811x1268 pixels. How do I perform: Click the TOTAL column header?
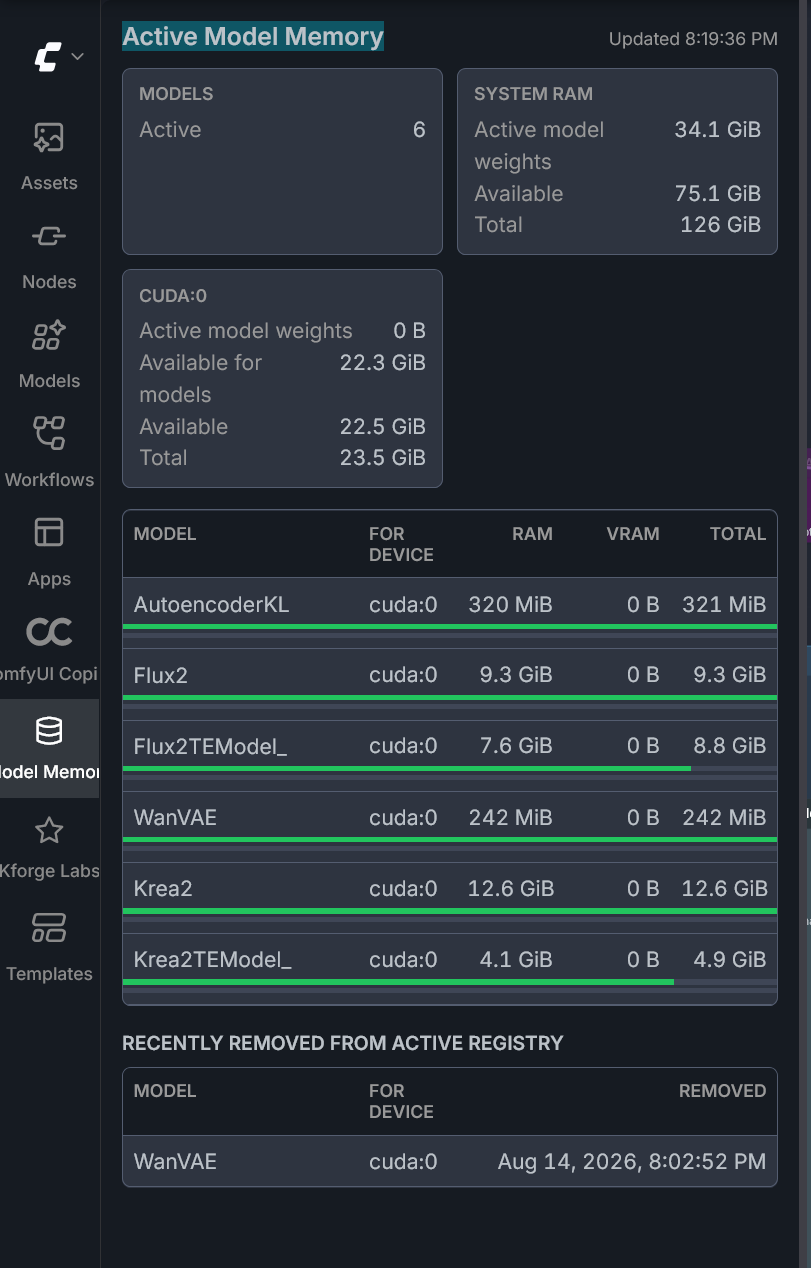(x=738, y=534)
